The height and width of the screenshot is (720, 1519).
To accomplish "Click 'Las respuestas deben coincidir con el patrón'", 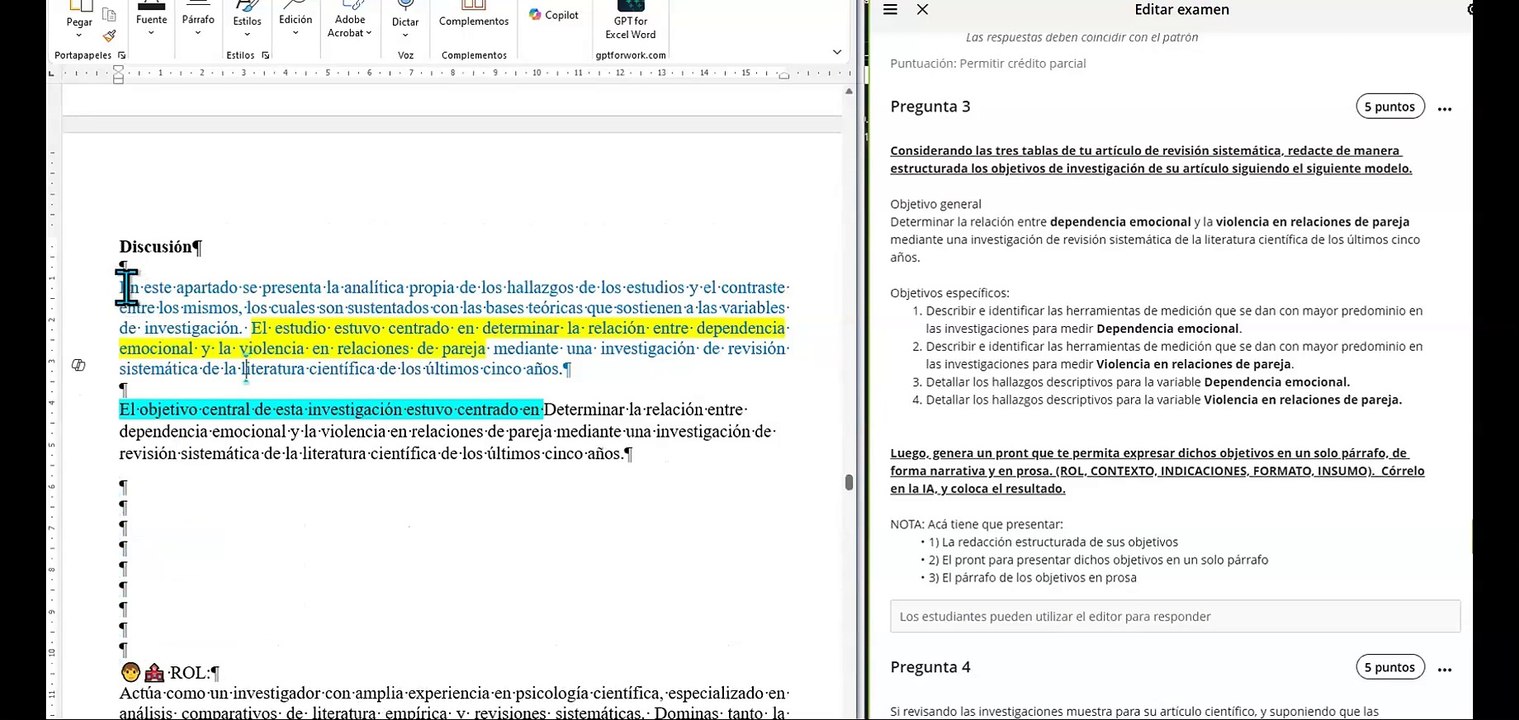I will click(1082, 37).
